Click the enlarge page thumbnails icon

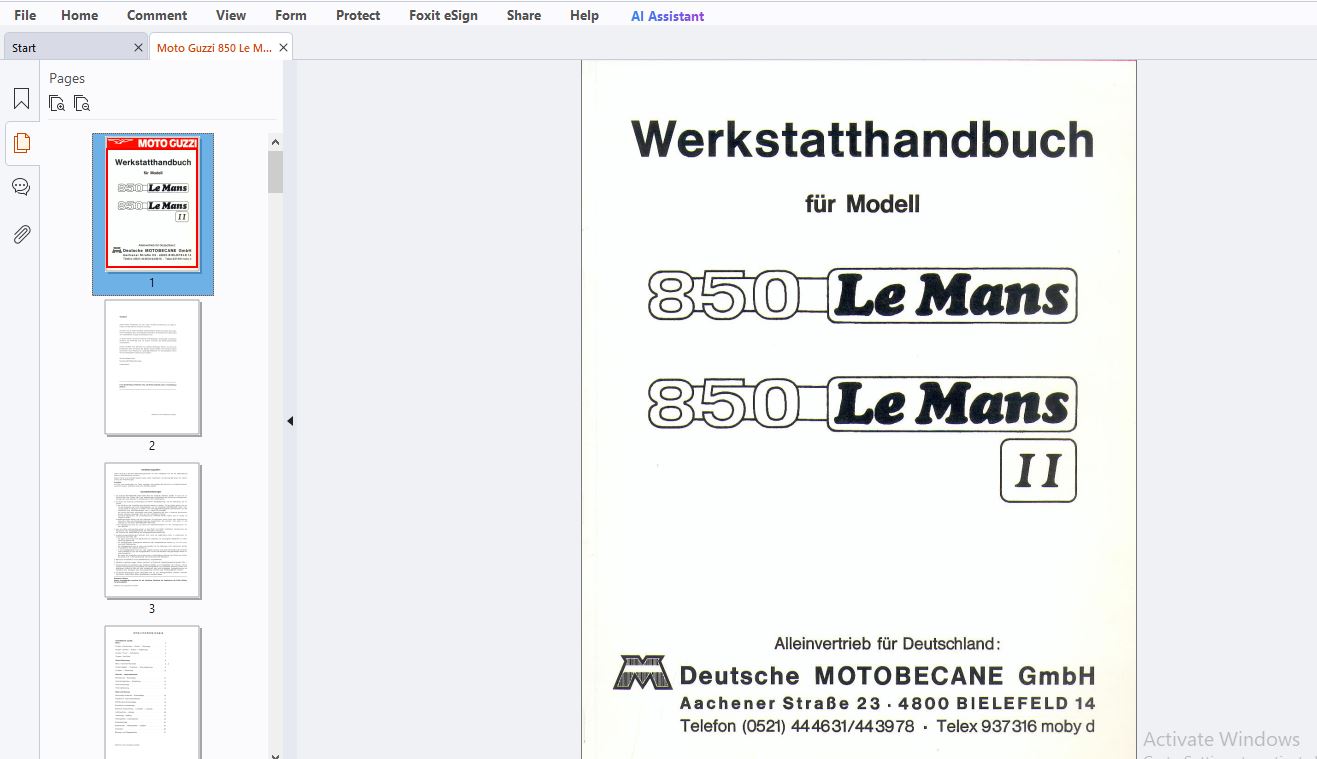[x=57, y=103]
